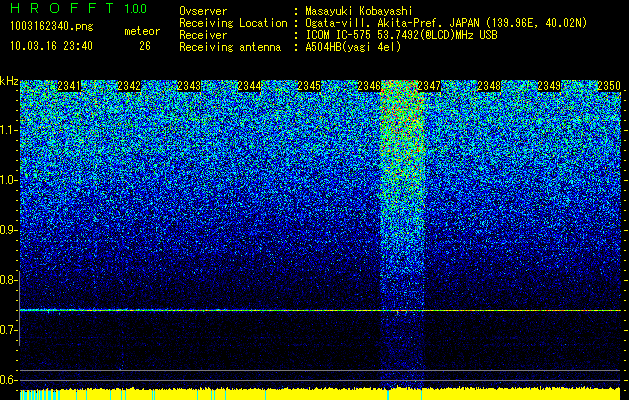Click the A504HB(yagi 4el) antenna text
Image resolution: width=629 pixels, height=400 pixels.
pyautogui.click(x=353, y=47)
